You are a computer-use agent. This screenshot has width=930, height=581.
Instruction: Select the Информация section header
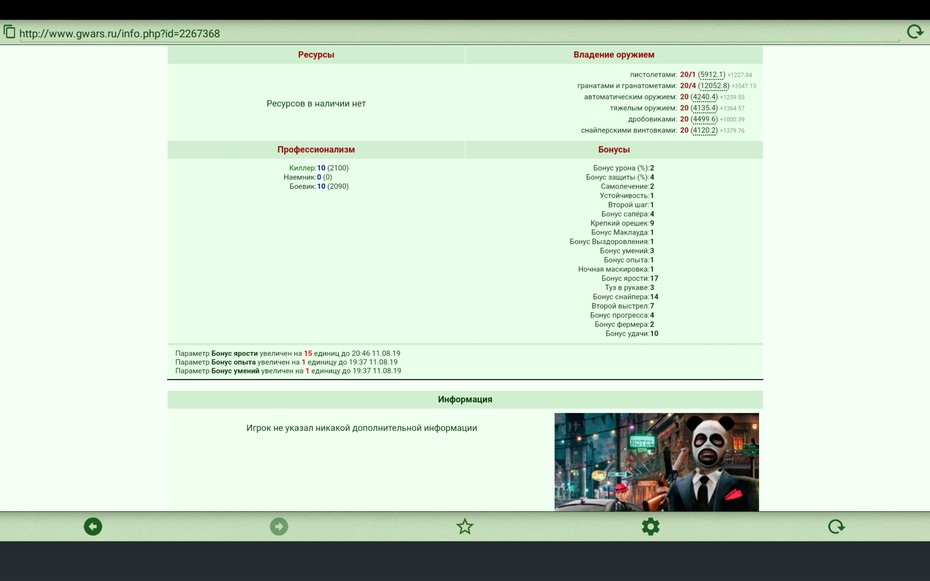[x=465, y=399]
